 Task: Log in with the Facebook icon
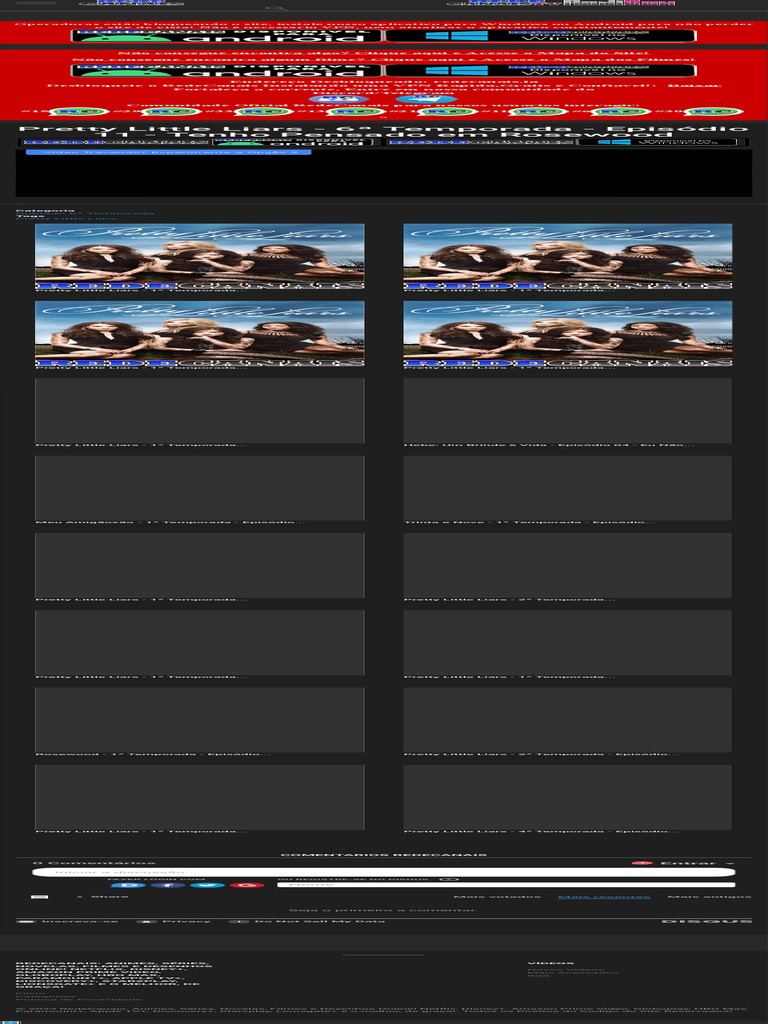click(x=168, y=885)
